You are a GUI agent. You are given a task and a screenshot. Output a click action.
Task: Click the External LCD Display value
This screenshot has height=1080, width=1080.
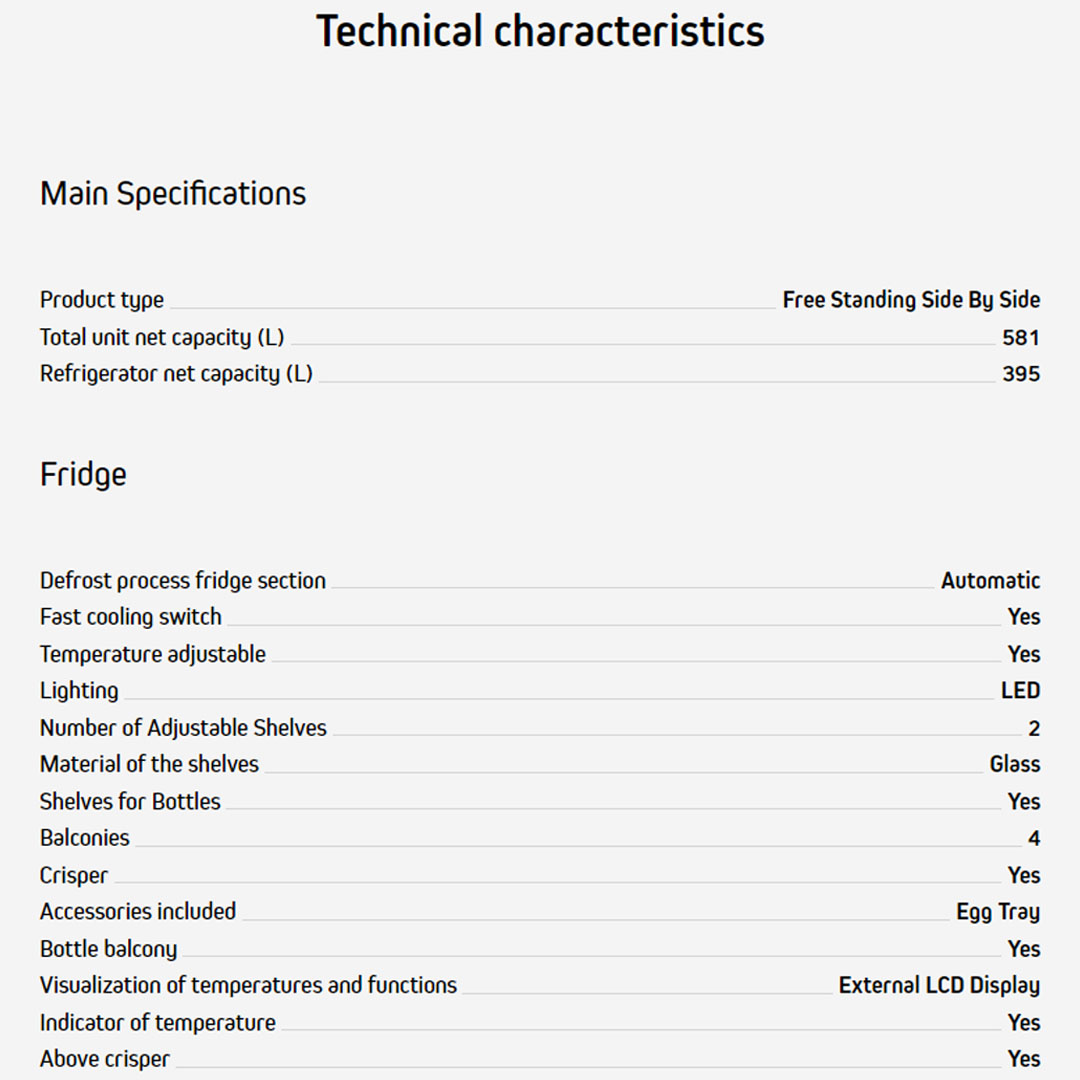pyautogui.click(x=939, y=985)
